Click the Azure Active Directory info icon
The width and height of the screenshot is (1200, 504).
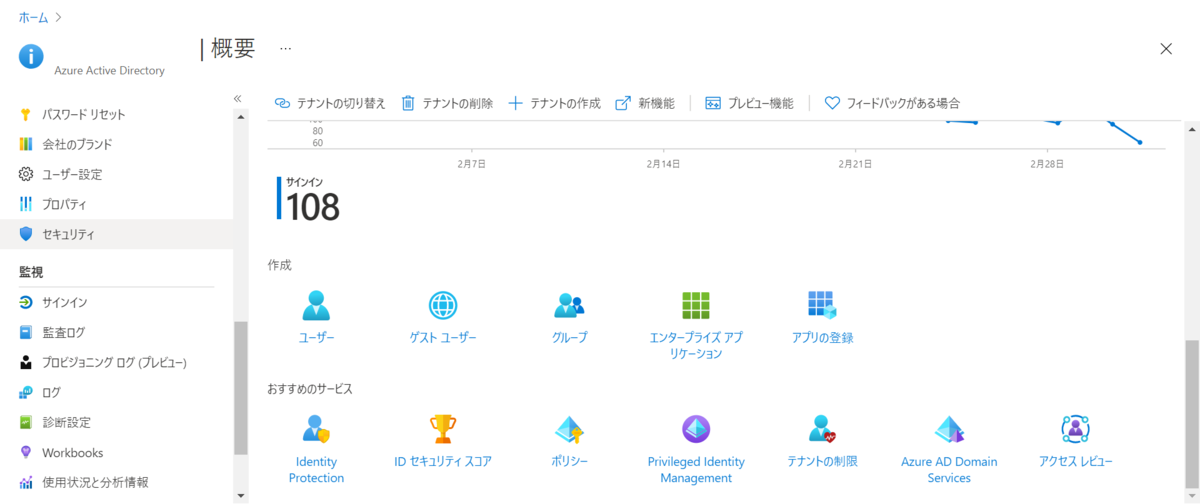pyautogui.click(x=31, y=56)
